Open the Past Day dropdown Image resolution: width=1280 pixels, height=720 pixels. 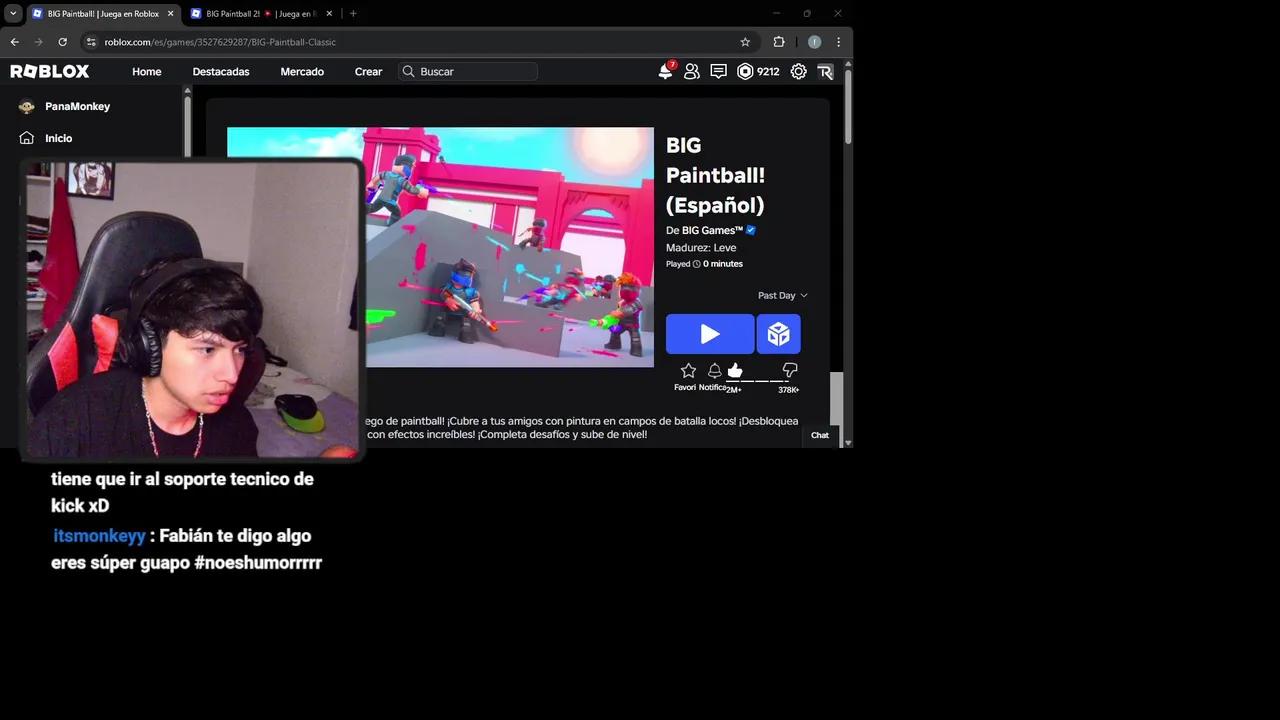[782, 295]
